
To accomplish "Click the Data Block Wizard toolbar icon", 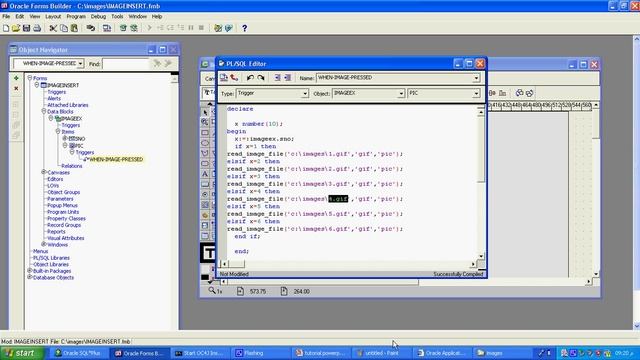I will (x=218, y=28).
